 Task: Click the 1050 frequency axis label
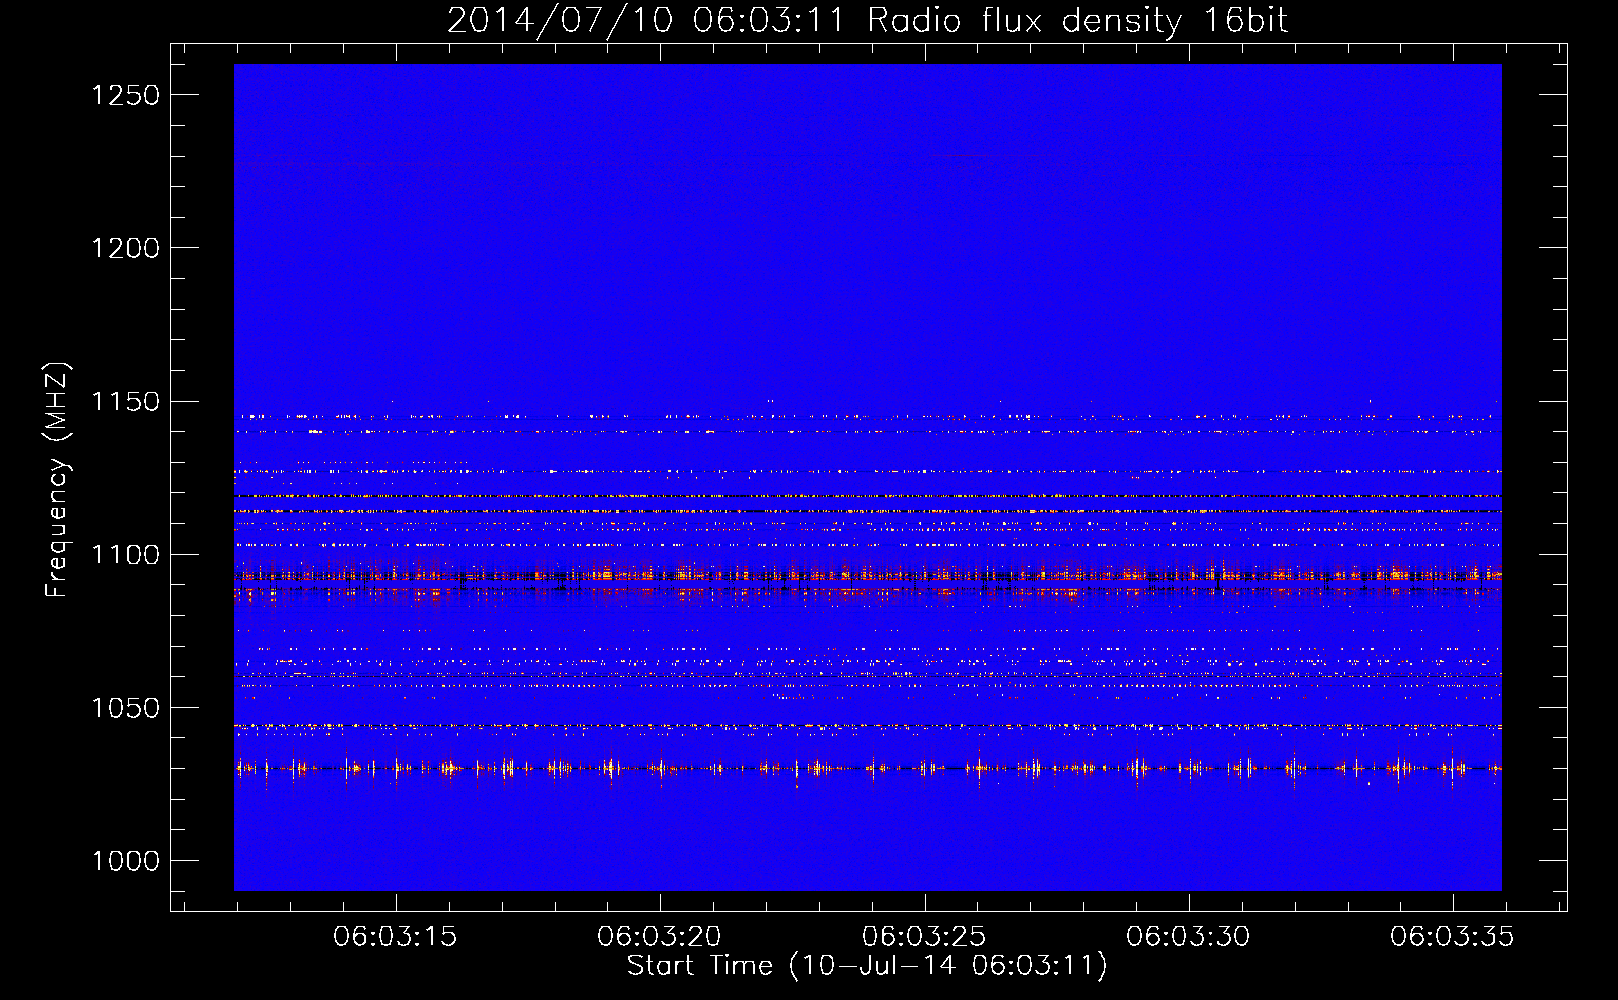coord(125,708)
